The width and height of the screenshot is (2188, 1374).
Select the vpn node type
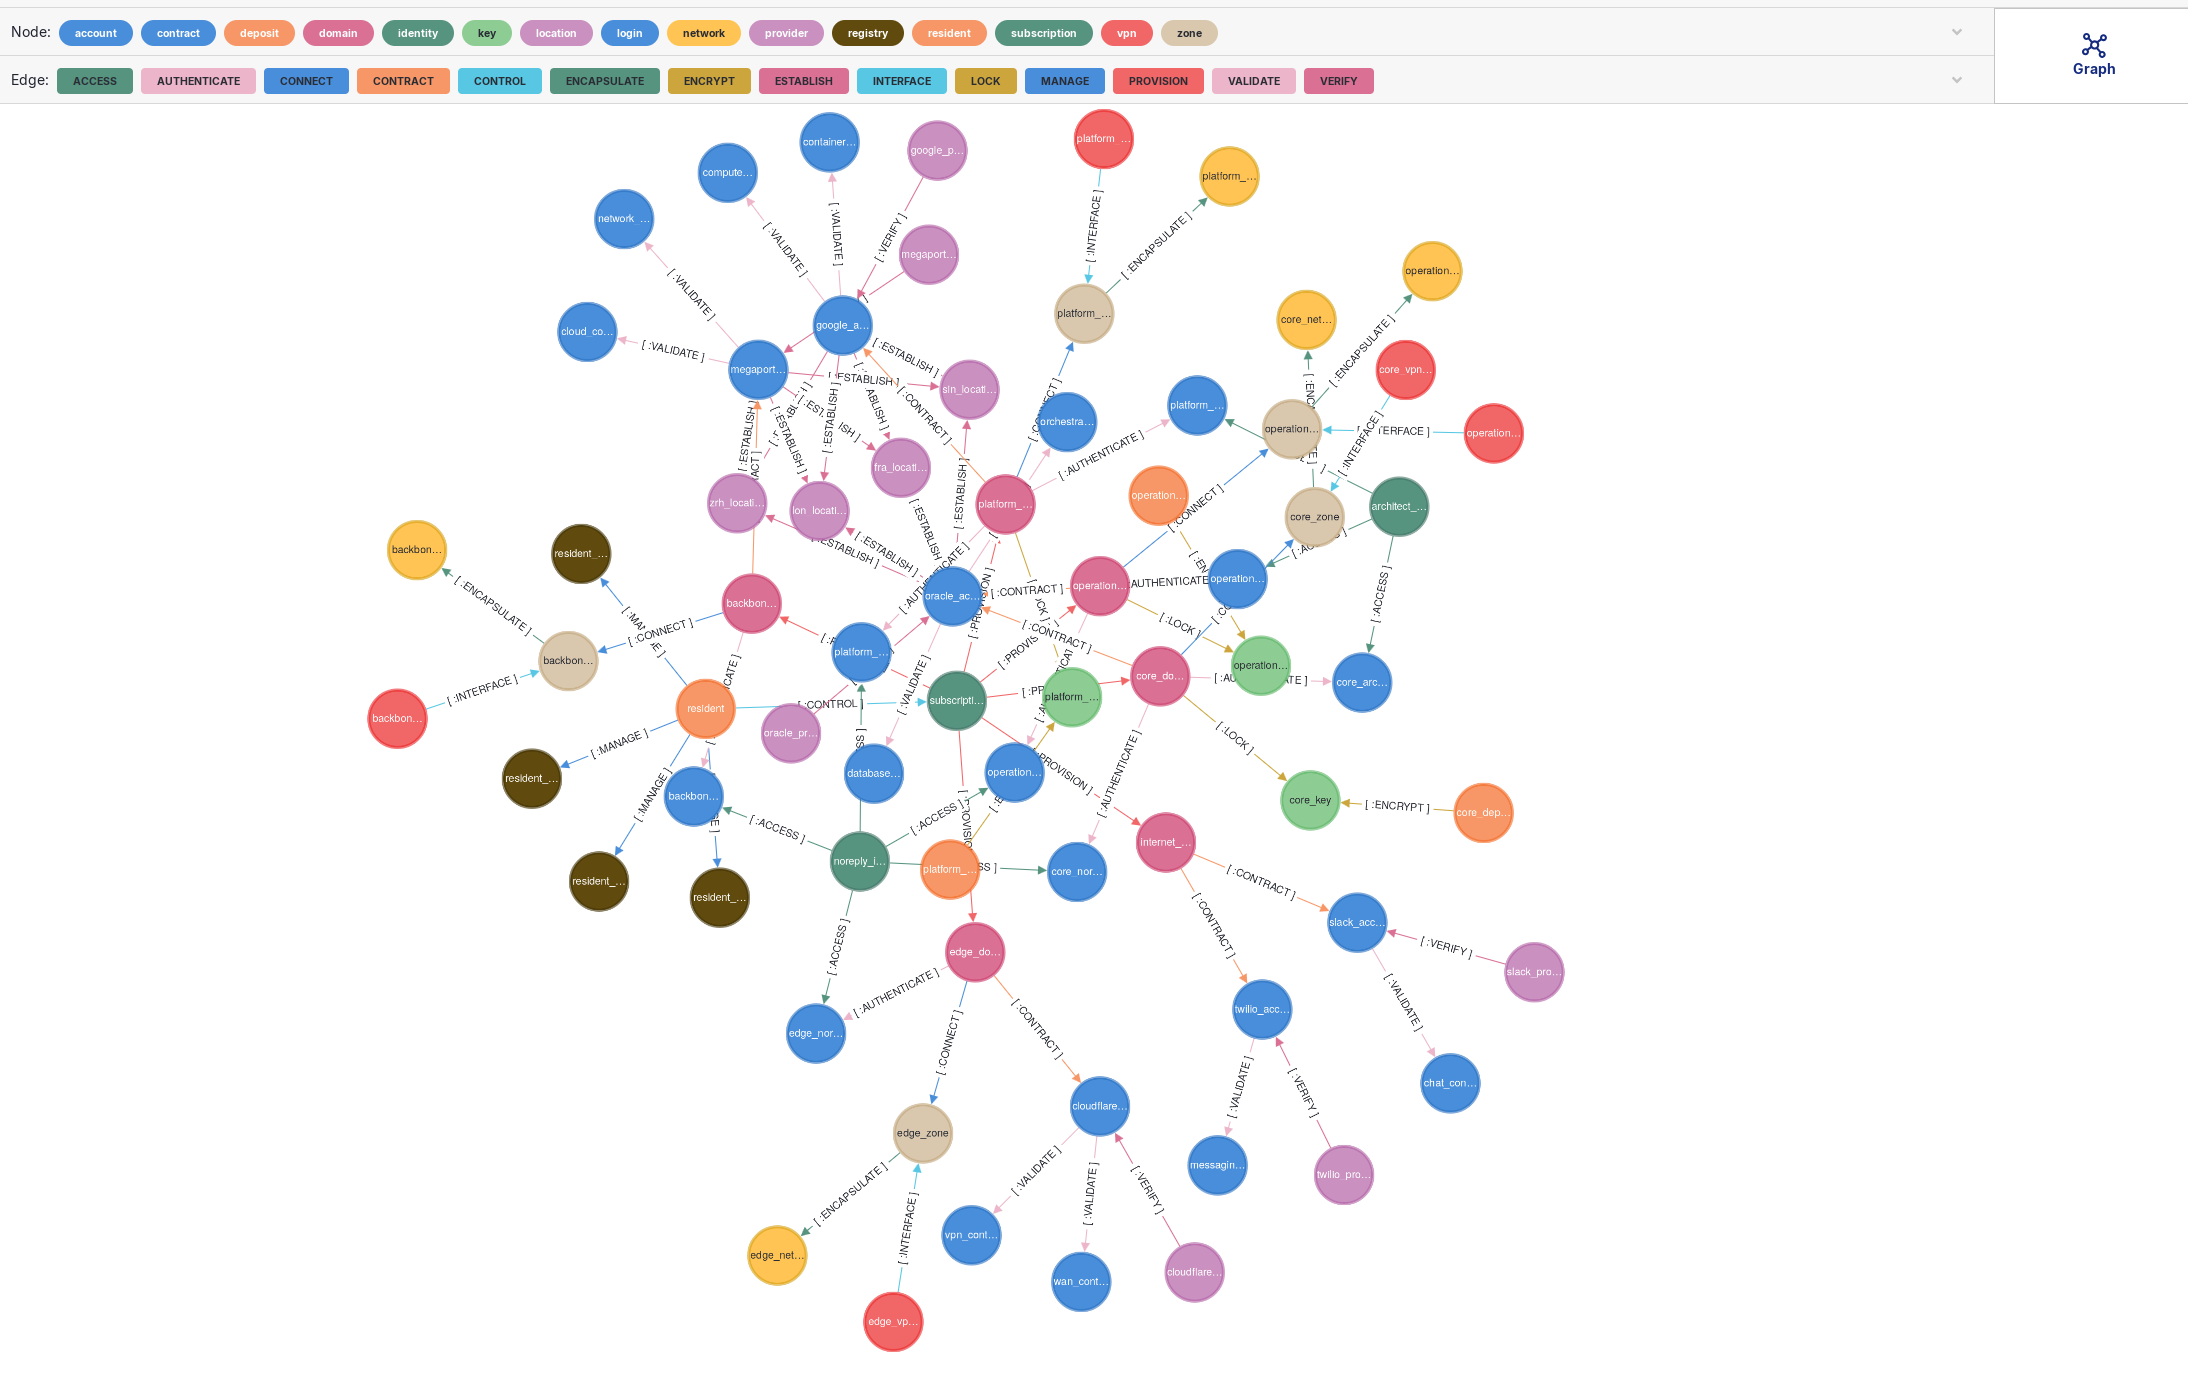[1125, 32]
